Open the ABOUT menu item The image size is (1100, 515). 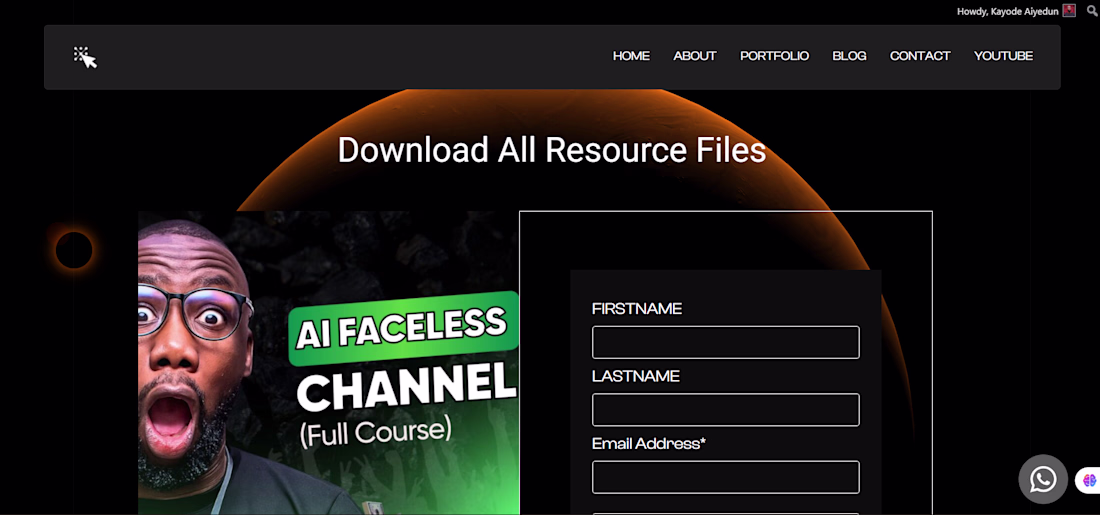695,56
